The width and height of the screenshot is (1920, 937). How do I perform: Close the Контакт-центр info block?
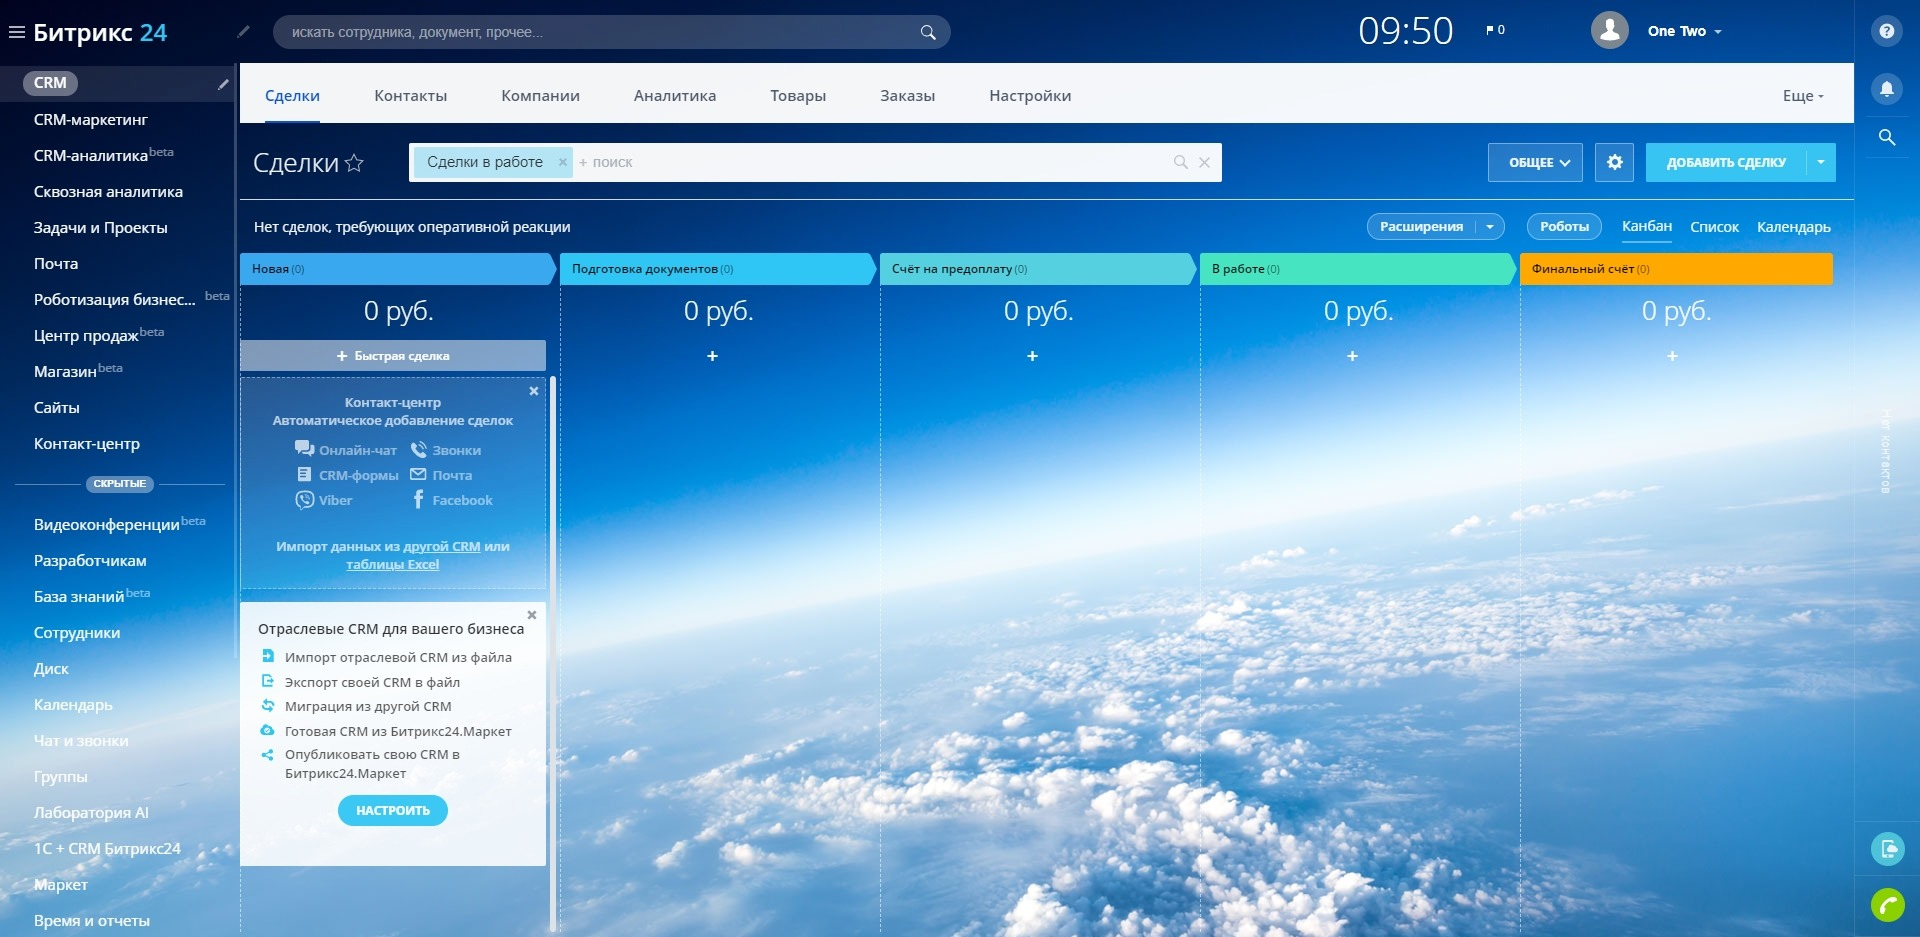[x=534, y=391]
